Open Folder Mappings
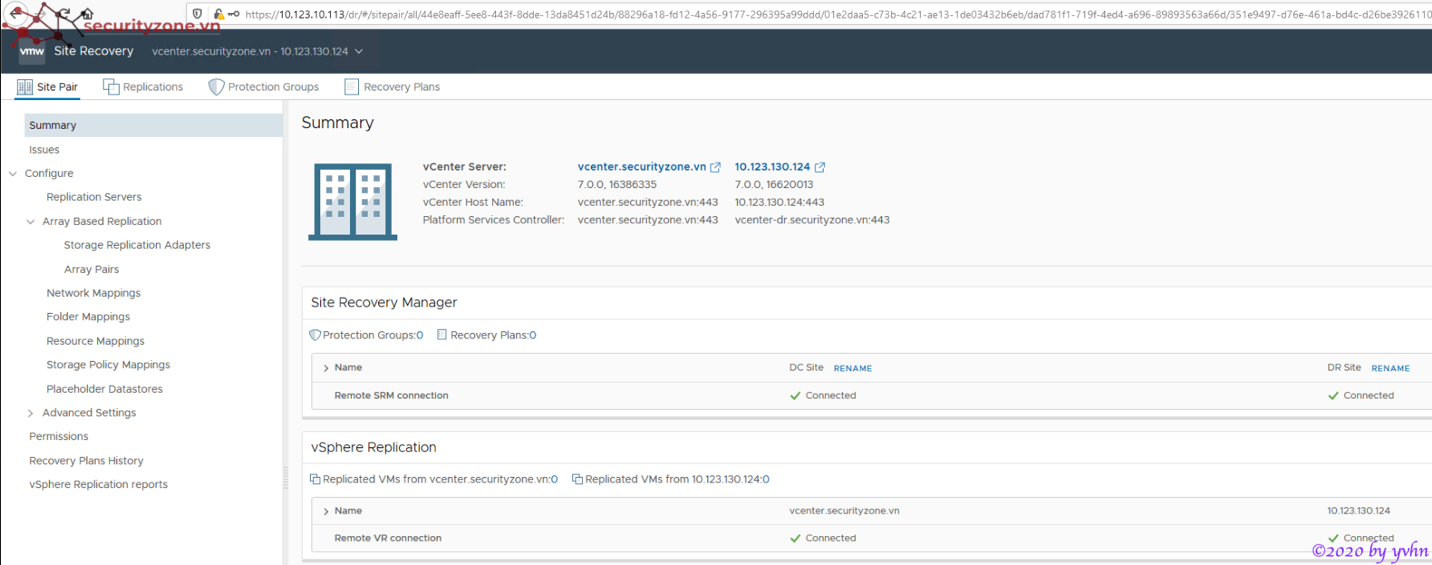The image size is (1432, 565). click(x=88, y=317)
